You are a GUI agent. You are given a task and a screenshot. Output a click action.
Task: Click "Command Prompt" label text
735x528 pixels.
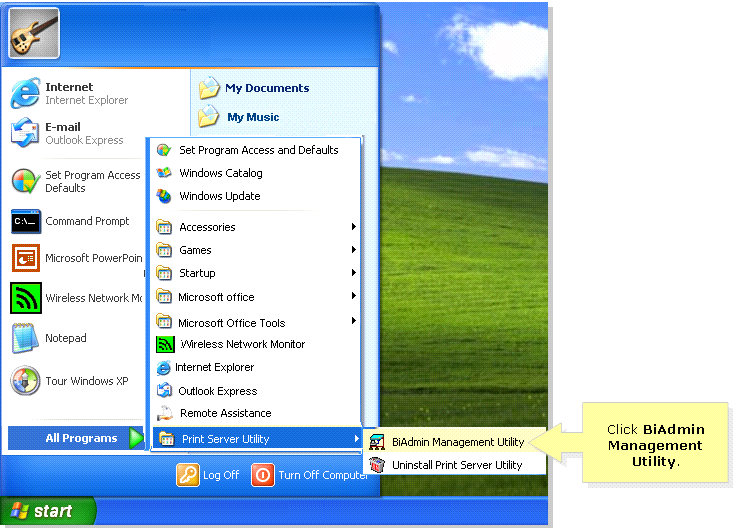click(87, 221)
